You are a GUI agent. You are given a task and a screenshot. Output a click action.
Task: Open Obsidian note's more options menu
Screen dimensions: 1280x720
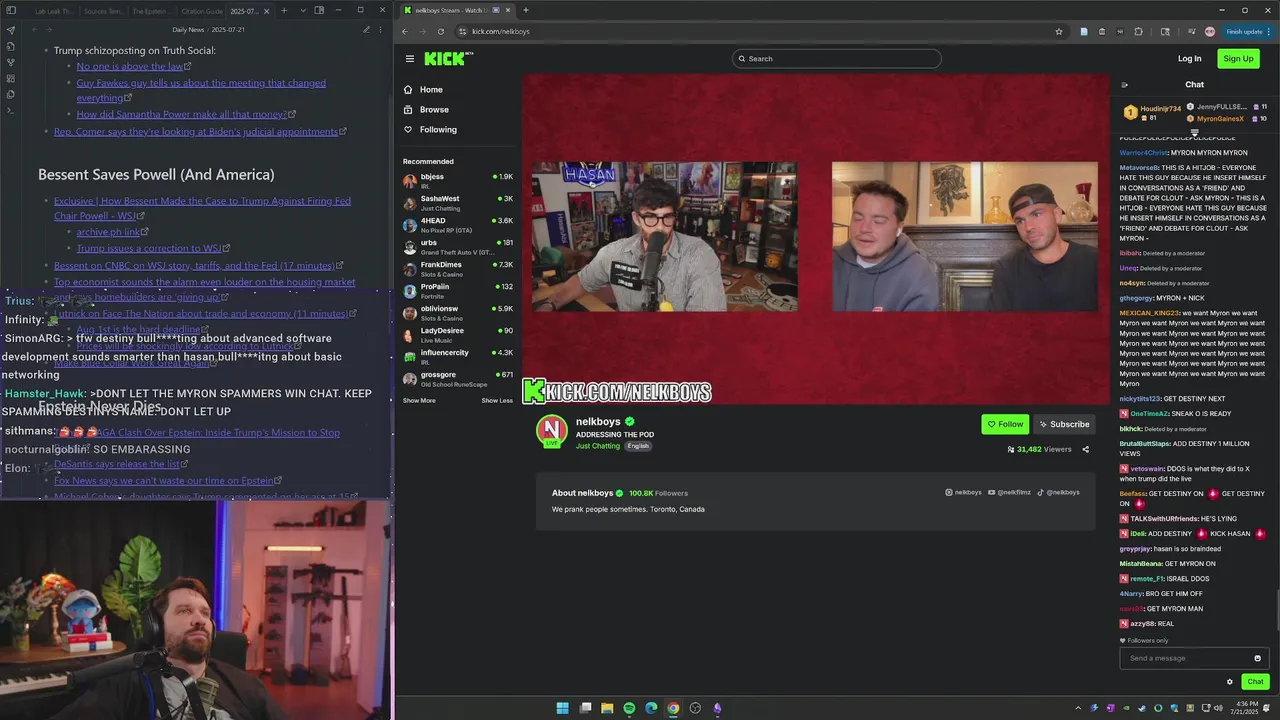381,30
